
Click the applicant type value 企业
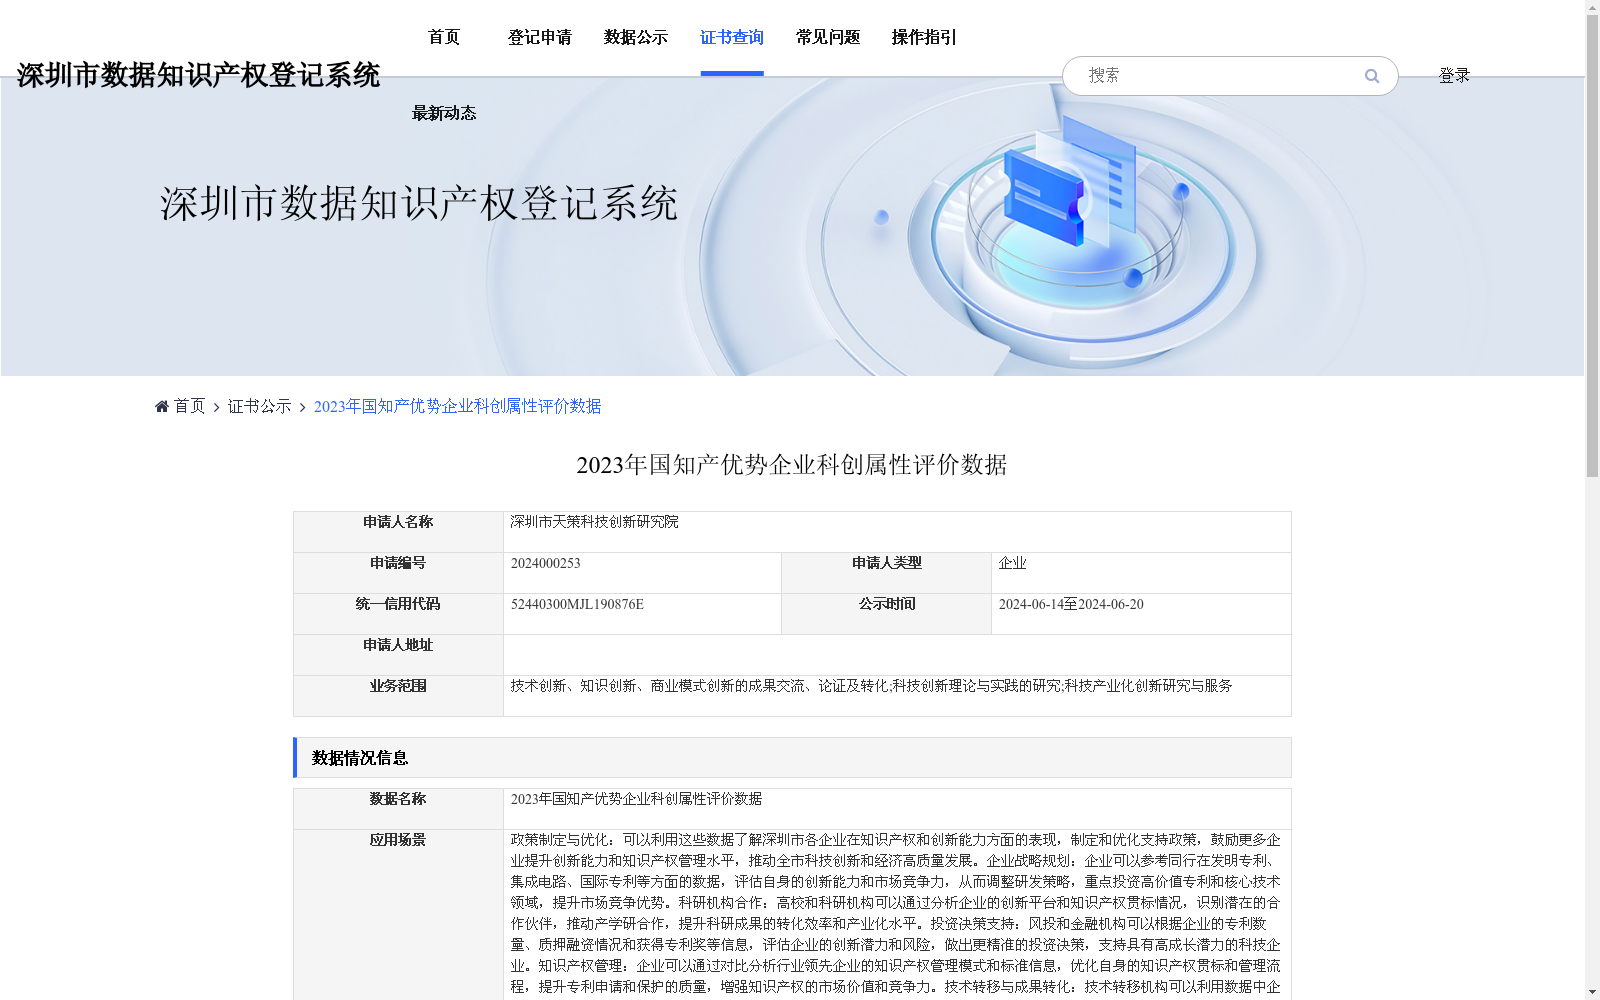(1012, 563)
